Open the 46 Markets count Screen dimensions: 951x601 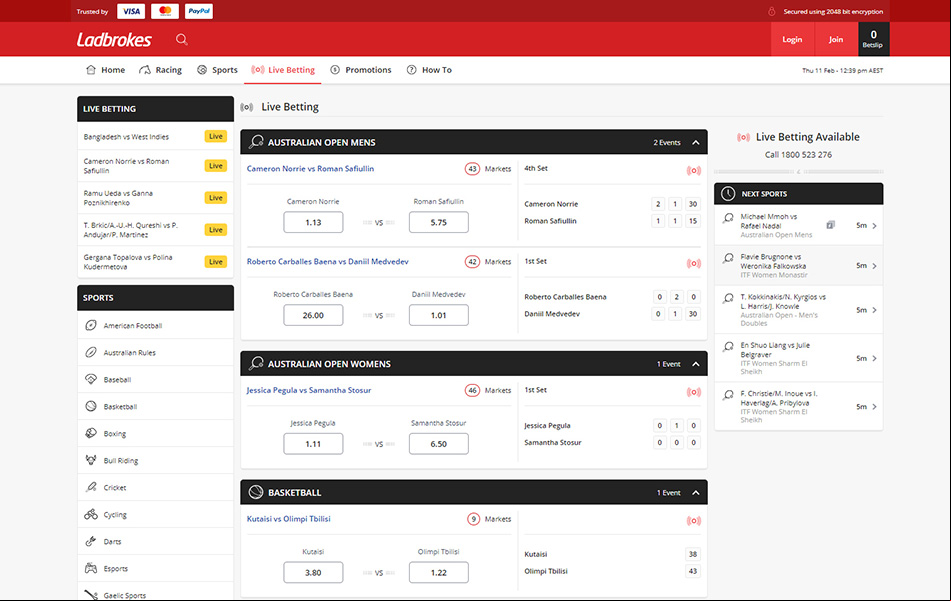[x=472, y=390]
